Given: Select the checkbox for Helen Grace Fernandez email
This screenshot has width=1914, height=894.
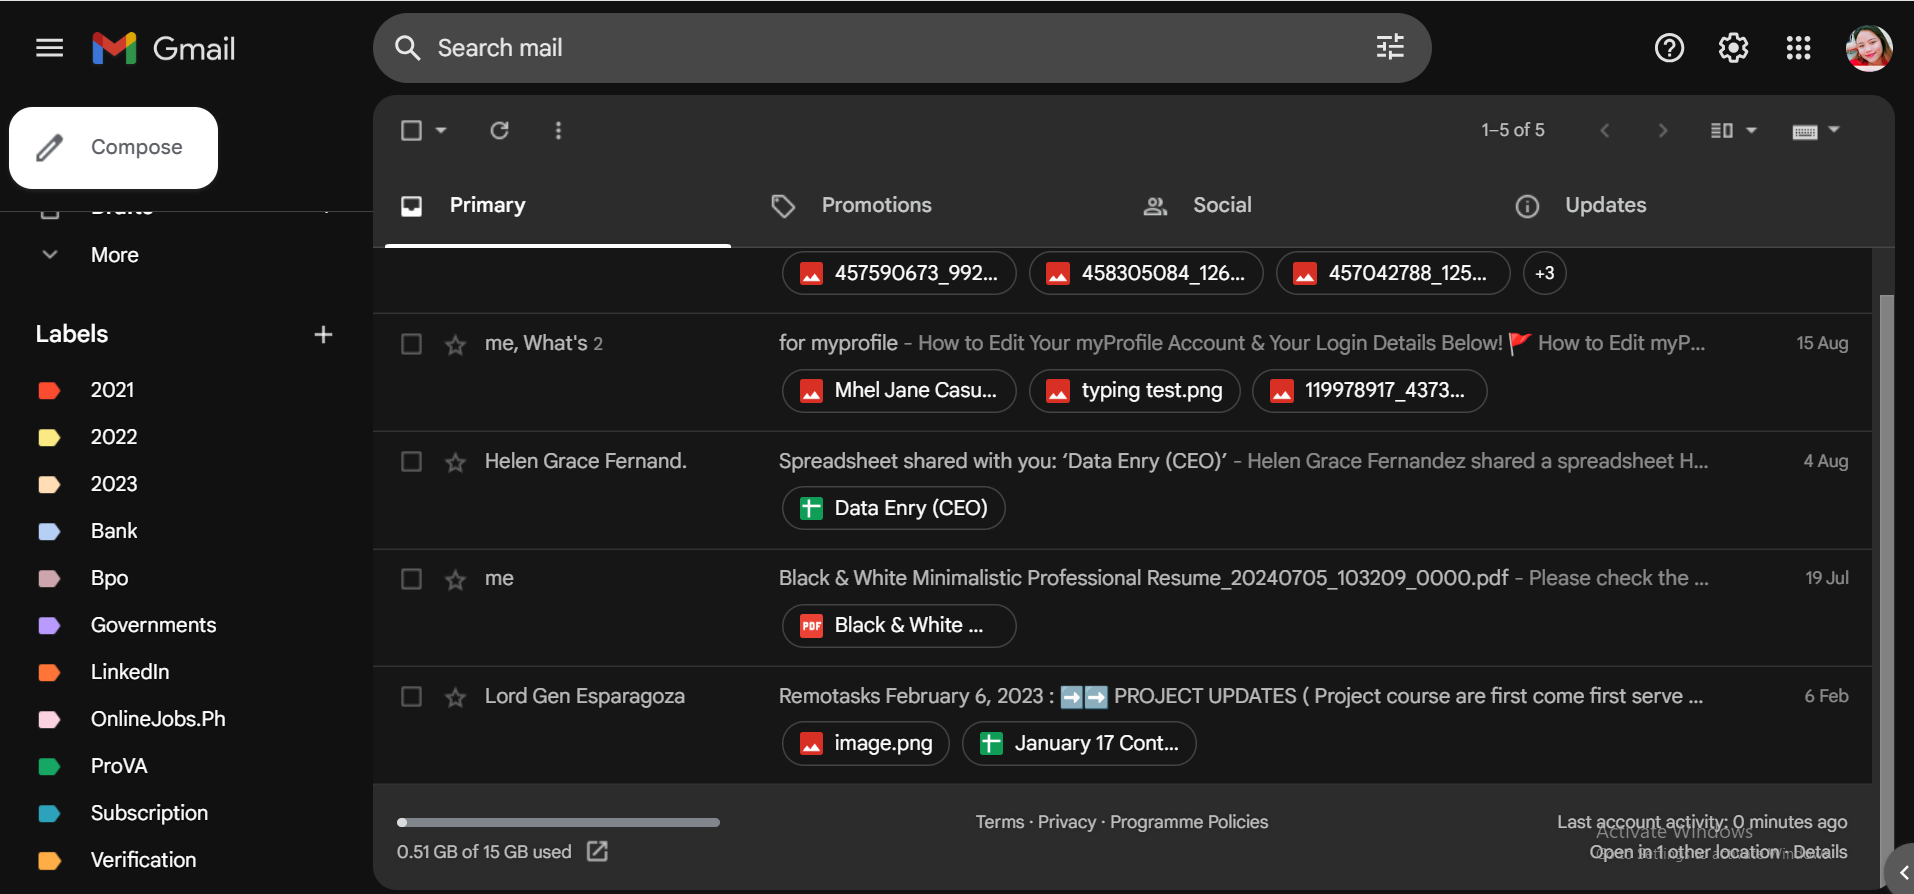Looking at the screenshot, I should point(411,461).
